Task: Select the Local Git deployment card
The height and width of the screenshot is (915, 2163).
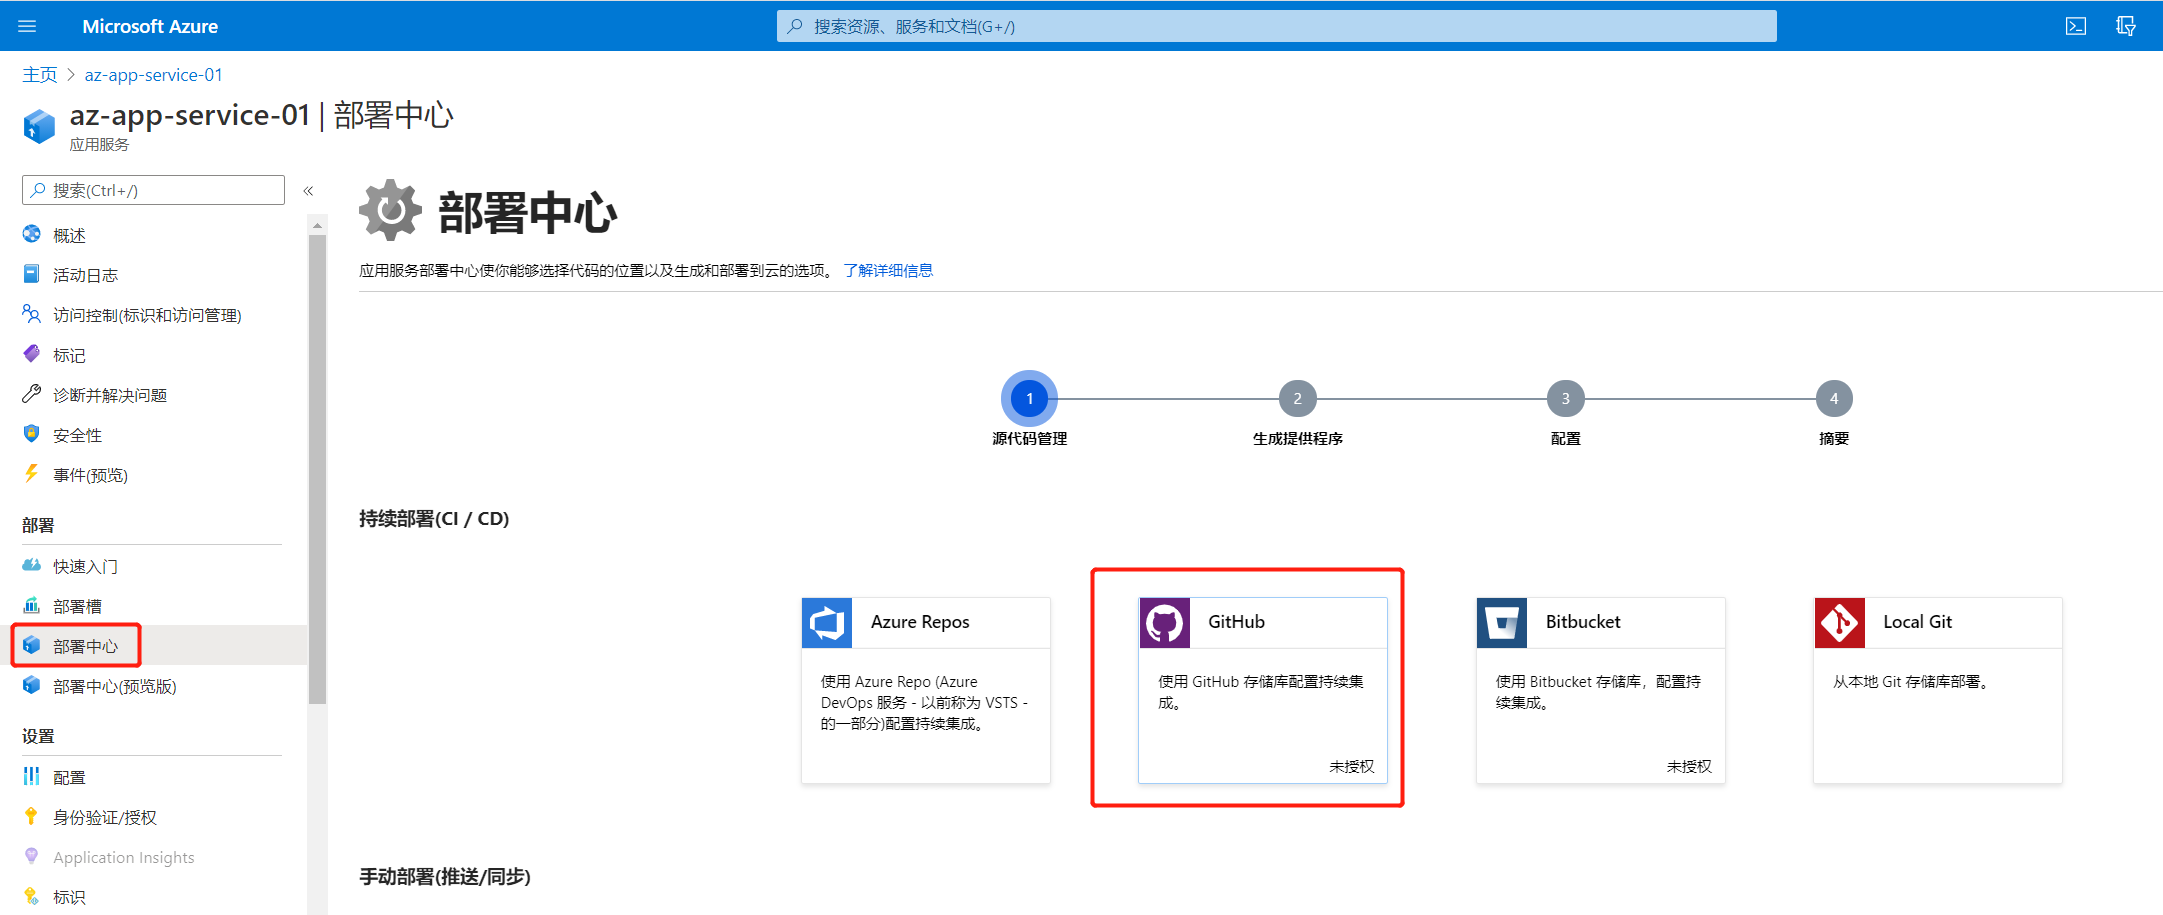Action: point(1938,690)
